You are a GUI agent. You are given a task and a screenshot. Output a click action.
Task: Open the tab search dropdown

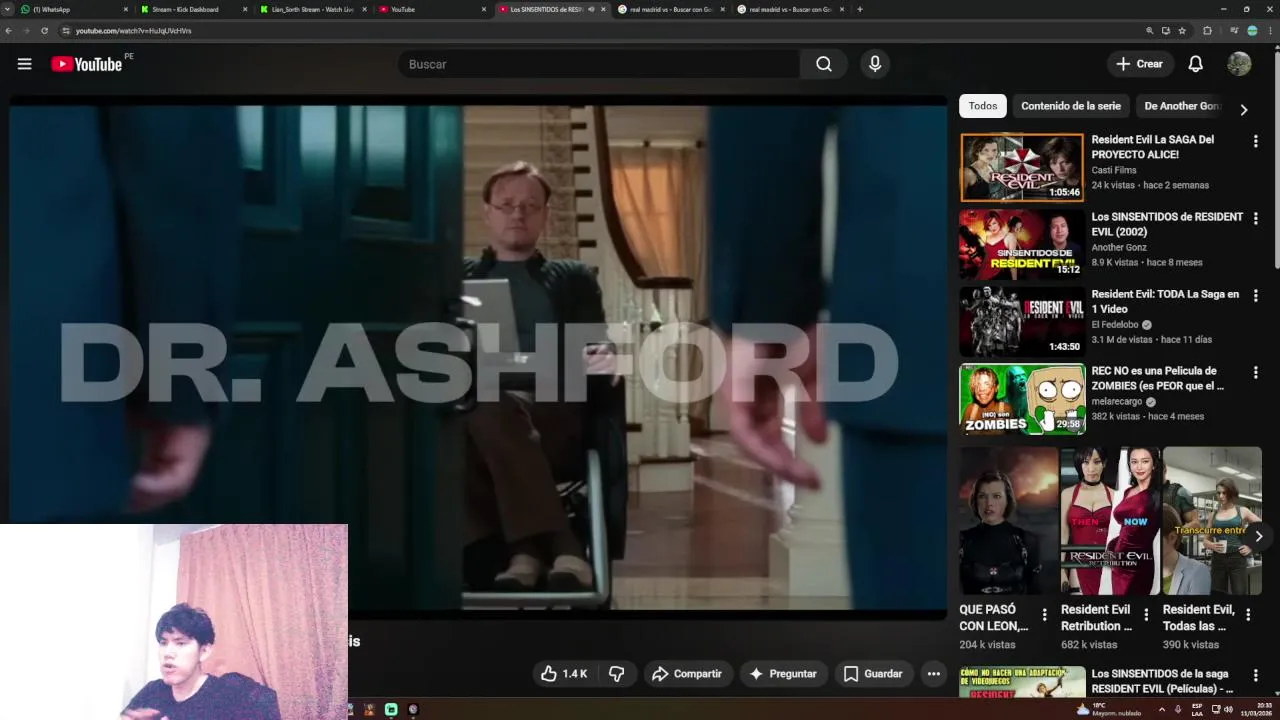pyautogui.click(x=8, y=9)
